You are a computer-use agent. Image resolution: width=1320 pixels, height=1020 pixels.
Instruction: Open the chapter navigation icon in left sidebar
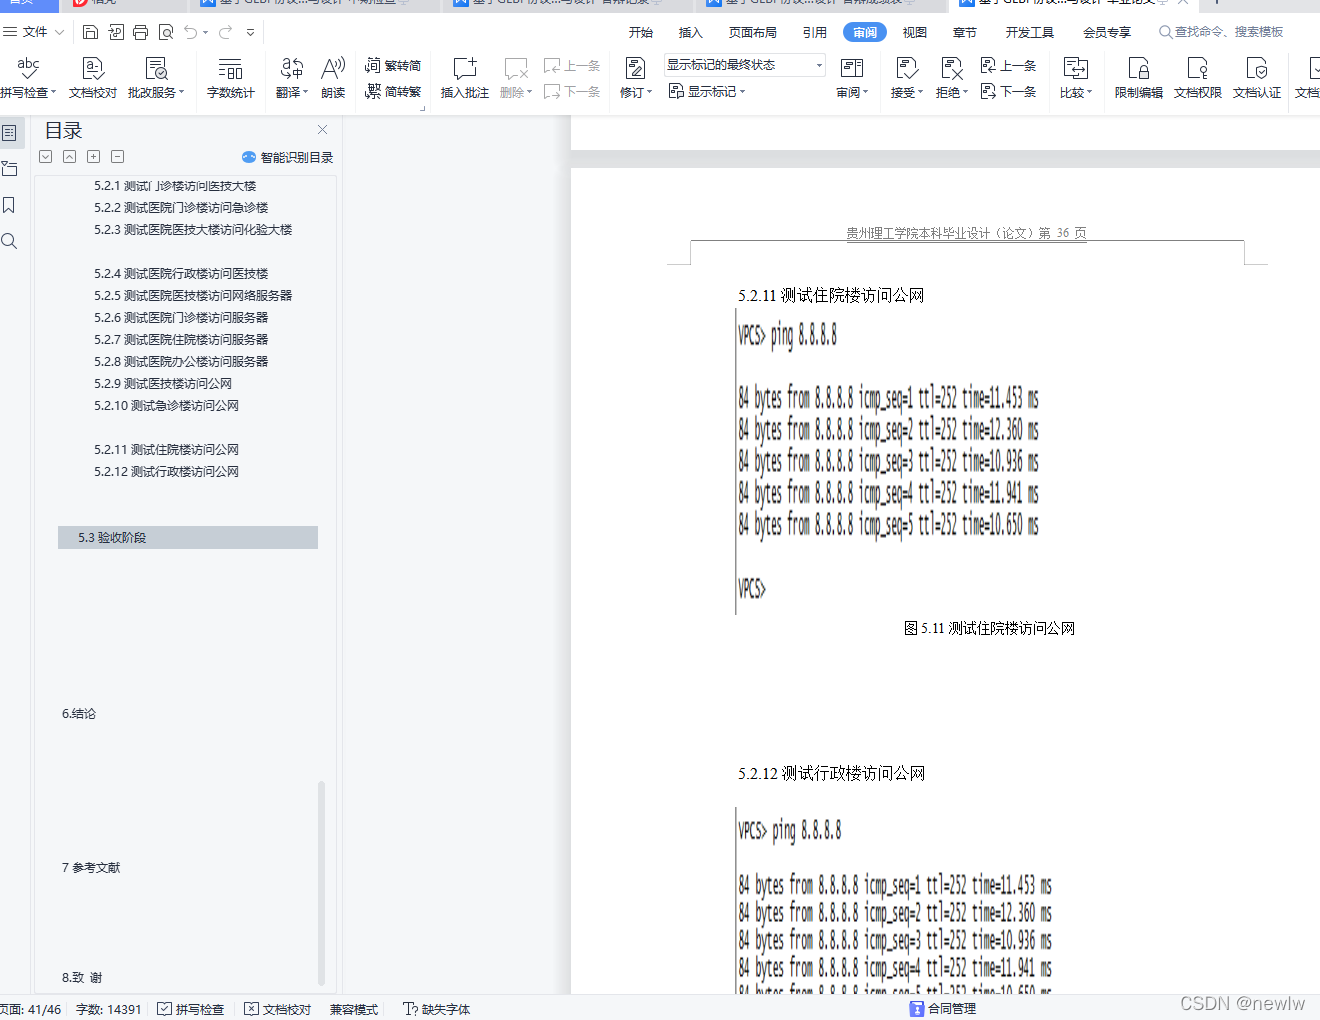(9, 168)
